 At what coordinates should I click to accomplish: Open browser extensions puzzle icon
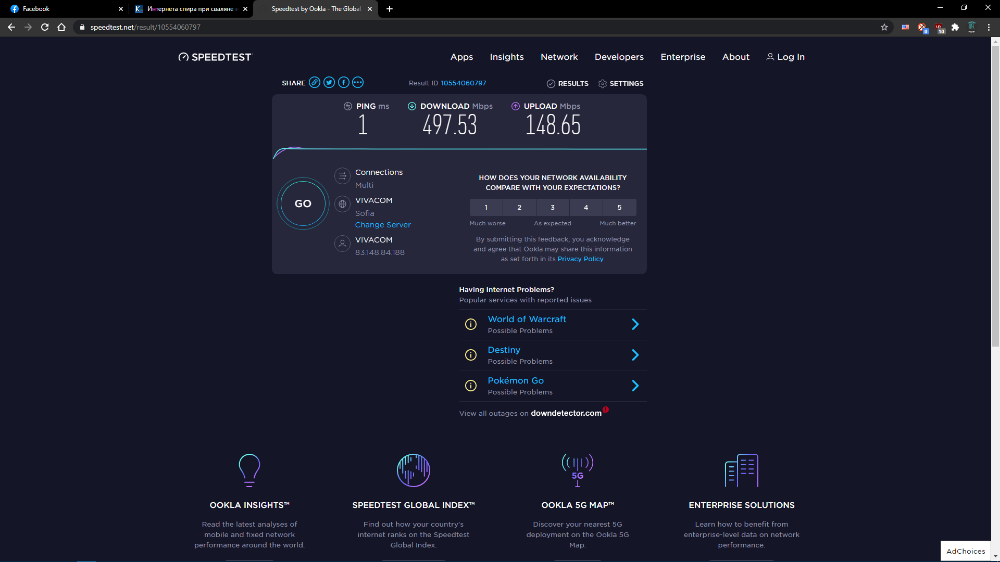(955, 27)
